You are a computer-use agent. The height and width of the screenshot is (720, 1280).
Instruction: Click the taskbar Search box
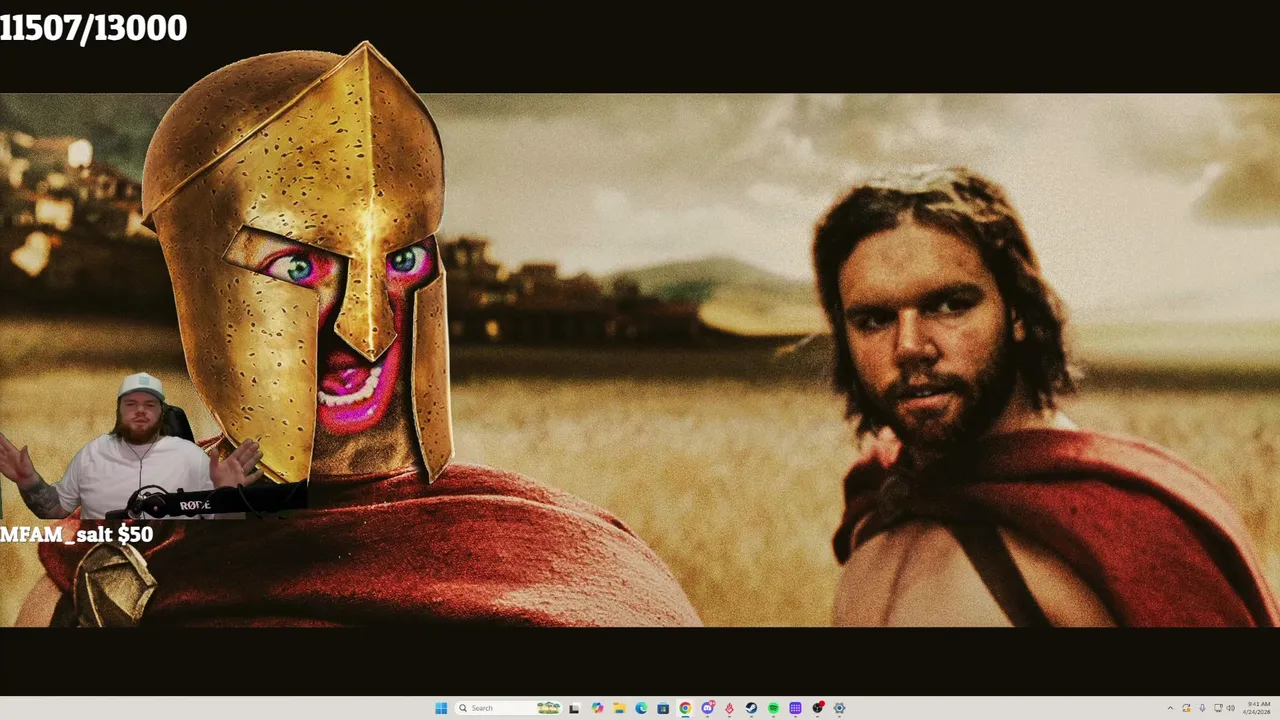pos(508,708)
